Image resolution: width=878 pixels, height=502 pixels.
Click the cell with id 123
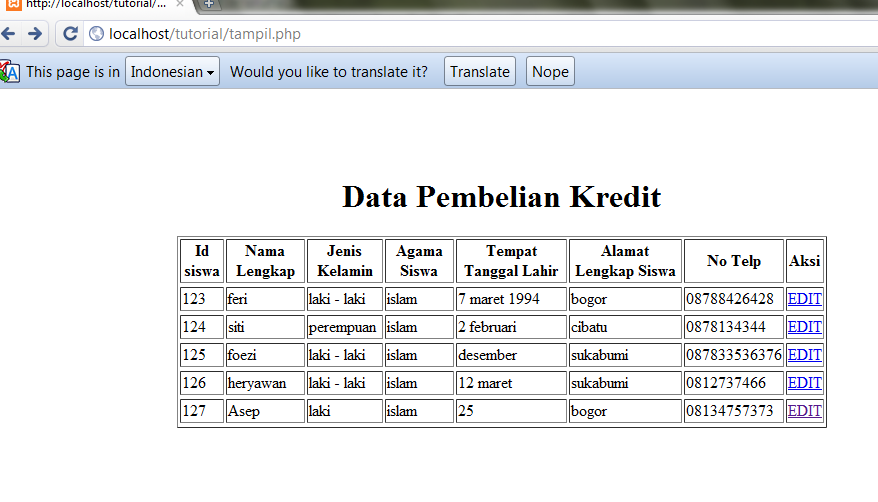pyautogui.click(x=202, y=299)
